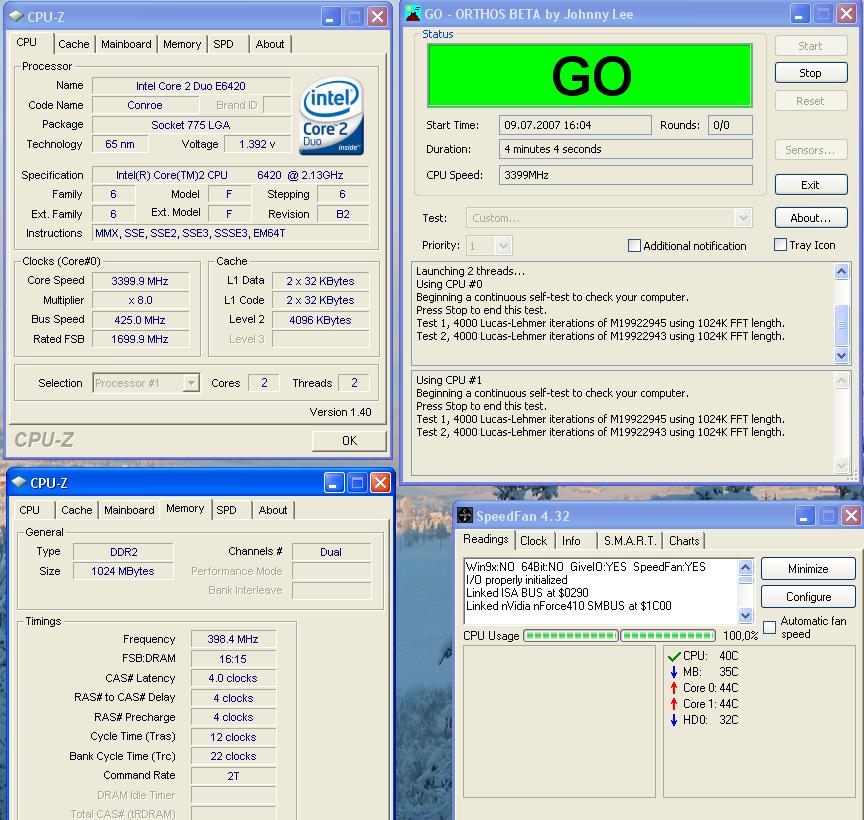Close the CPU-Z Memory window
This screenshot has height=820, width=864.
click(380, 483)
